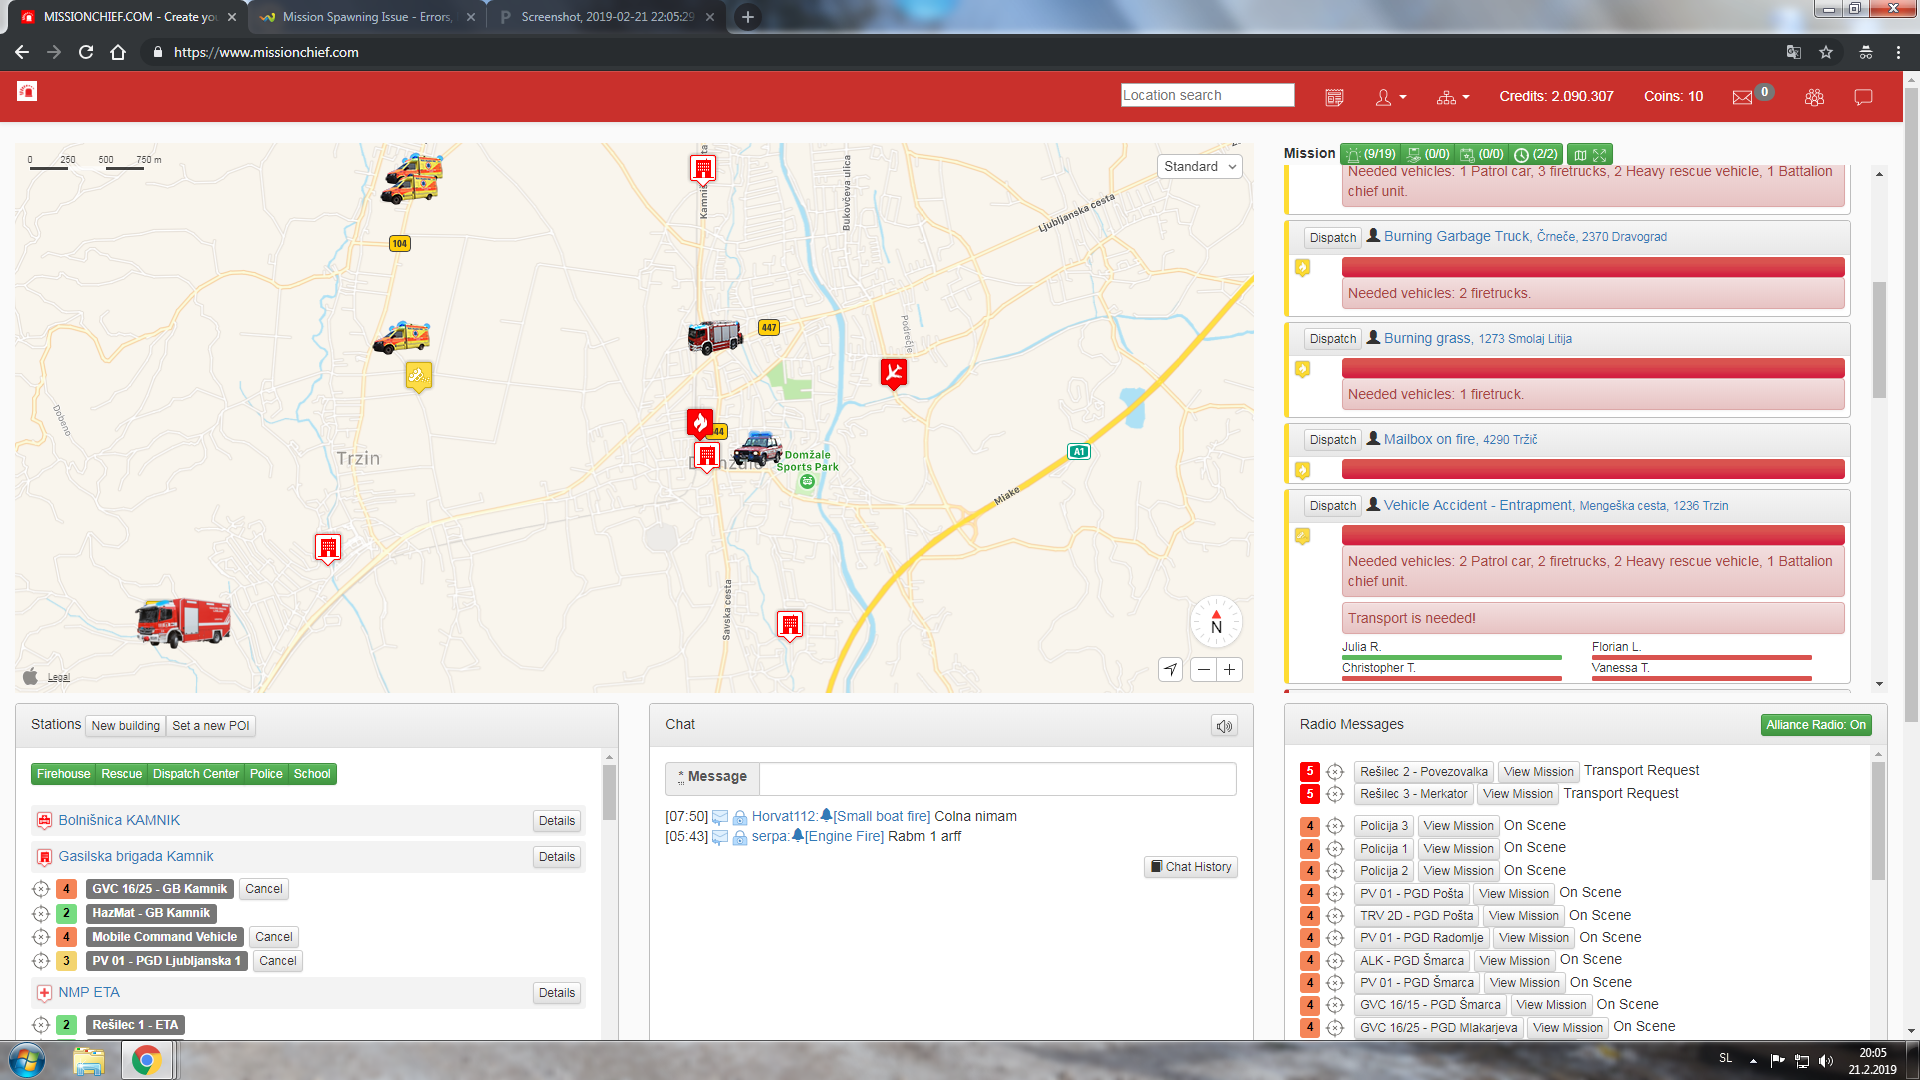The height and width of the screenshot is (1080, 1920).
Task: Select the helicopter station marker on map
Action: [x=893, y=372]
